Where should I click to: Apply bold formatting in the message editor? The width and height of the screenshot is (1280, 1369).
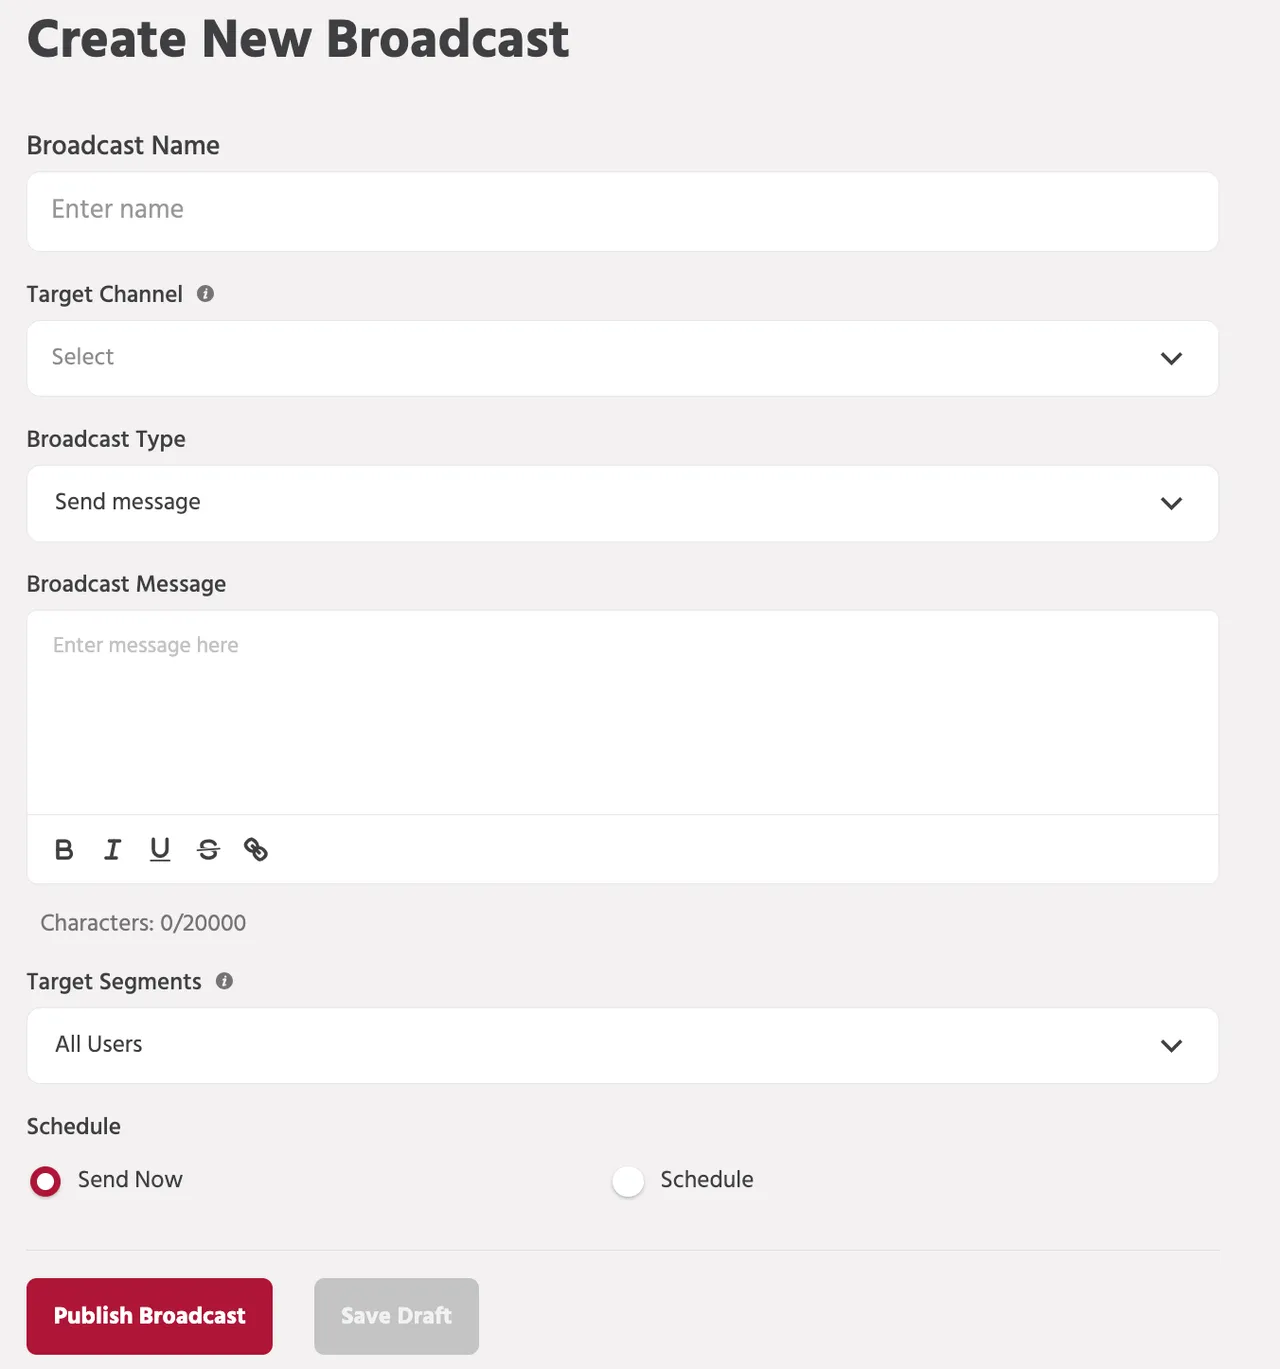[64, 849]
